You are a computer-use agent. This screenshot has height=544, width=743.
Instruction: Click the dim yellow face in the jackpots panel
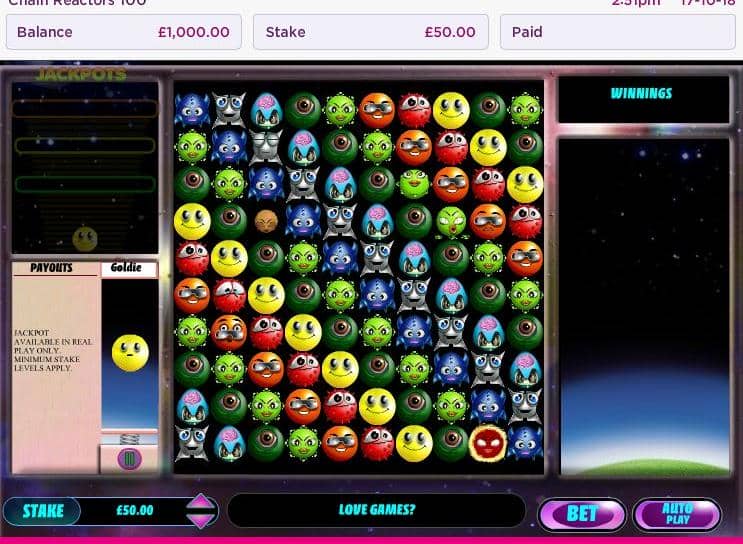(x=85, y=238)
